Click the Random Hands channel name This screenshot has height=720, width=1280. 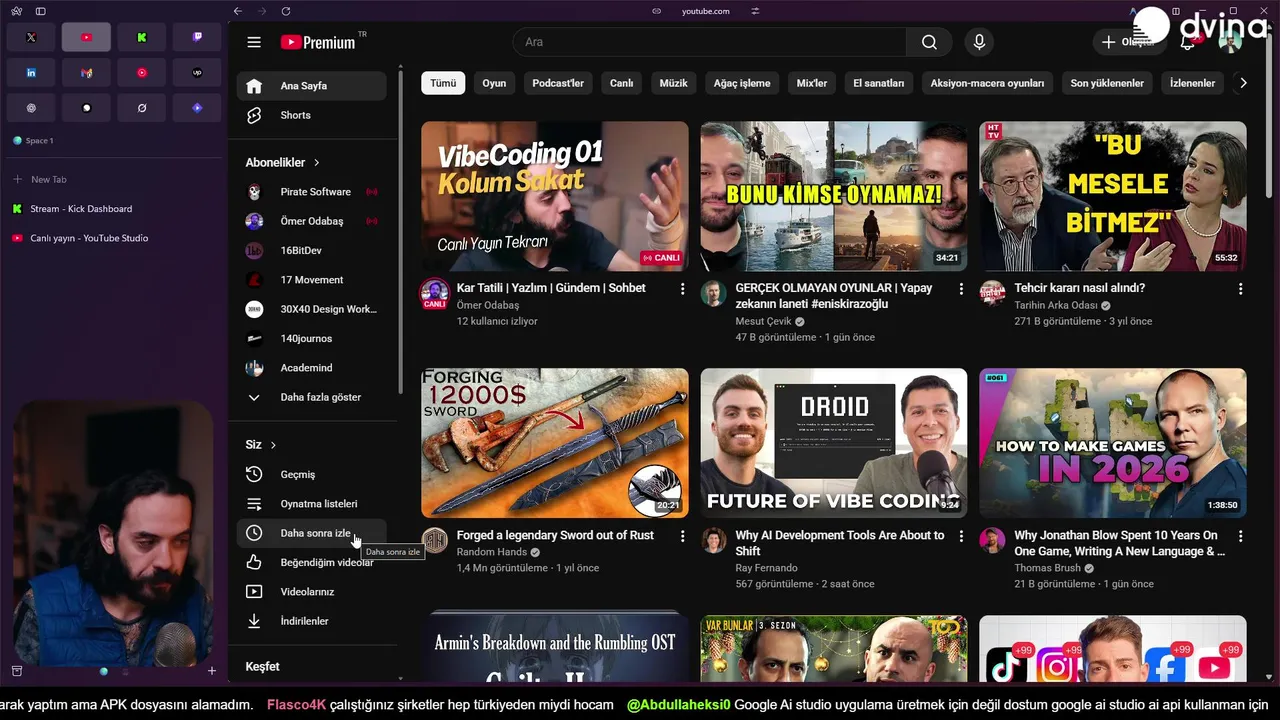491,552
